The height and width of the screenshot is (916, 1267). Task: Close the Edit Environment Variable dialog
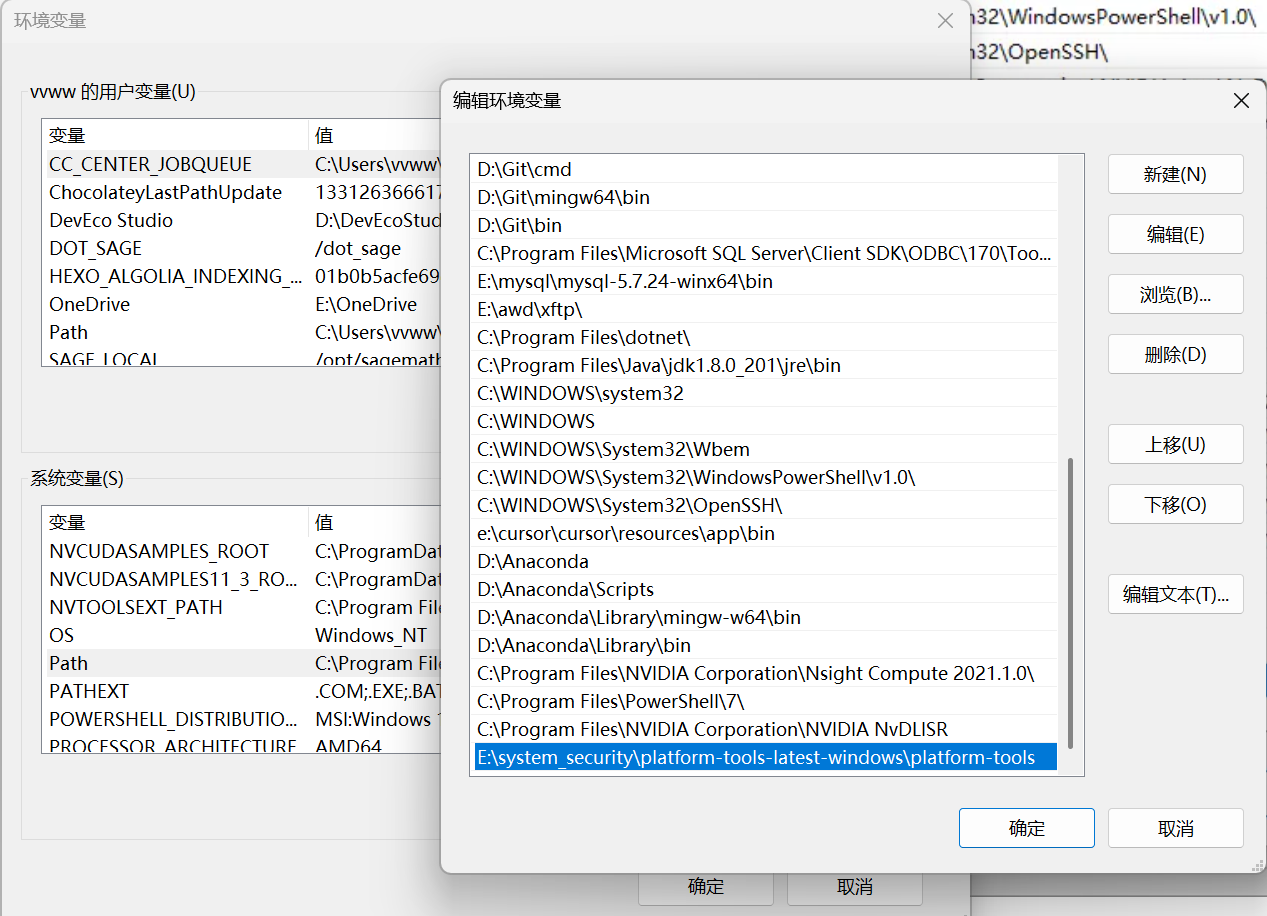[1241, 101]
